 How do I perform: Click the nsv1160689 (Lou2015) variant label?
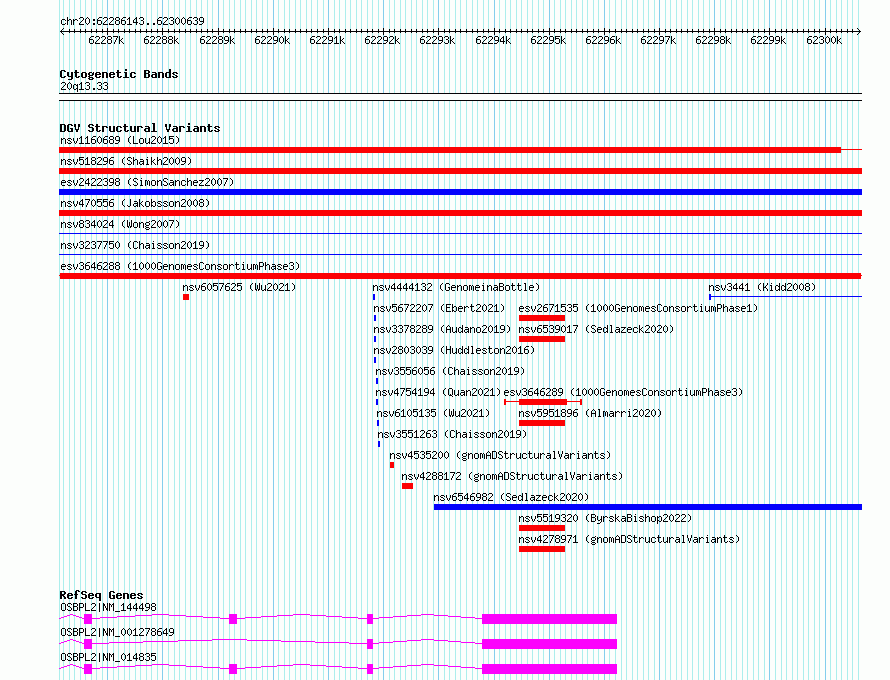120,140
